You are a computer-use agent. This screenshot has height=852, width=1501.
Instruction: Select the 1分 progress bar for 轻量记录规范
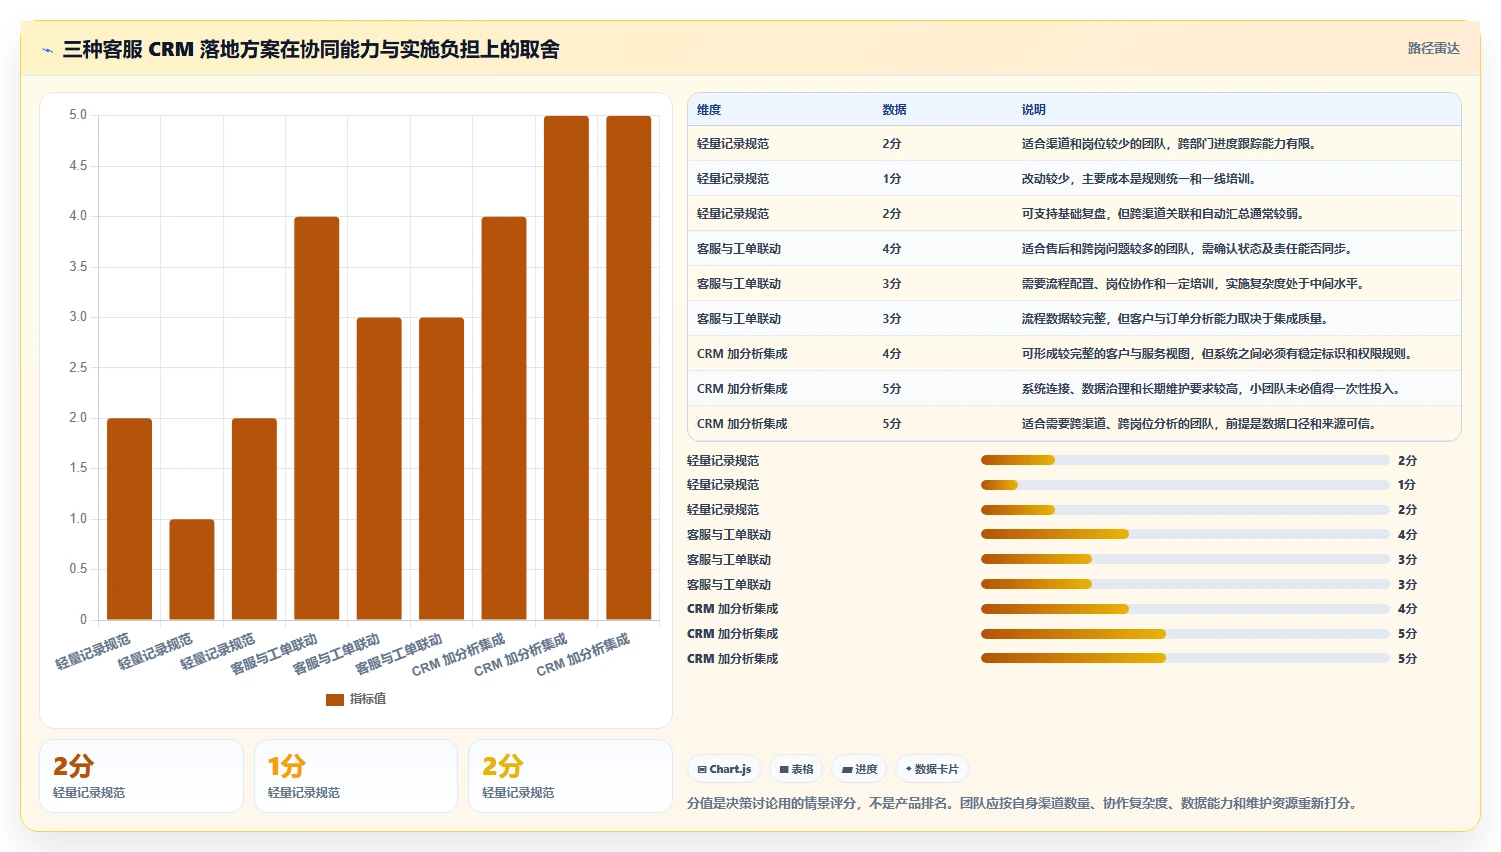click(1185, 485)
